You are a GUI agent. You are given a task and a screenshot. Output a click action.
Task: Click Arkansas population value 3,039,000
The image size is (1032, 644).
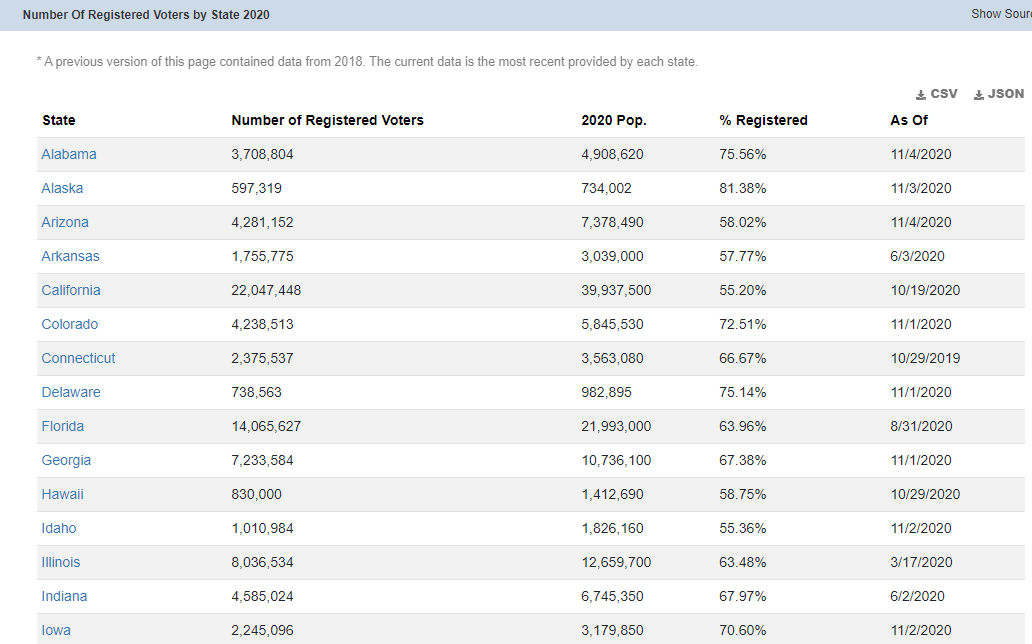click(613, 256)
